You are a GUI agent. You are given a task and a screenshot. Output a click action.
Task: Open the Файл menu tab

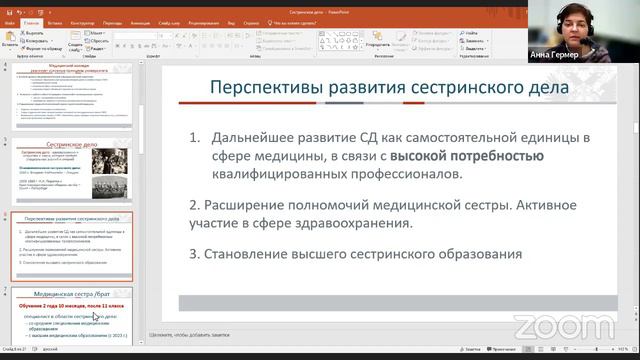[9, 23]
